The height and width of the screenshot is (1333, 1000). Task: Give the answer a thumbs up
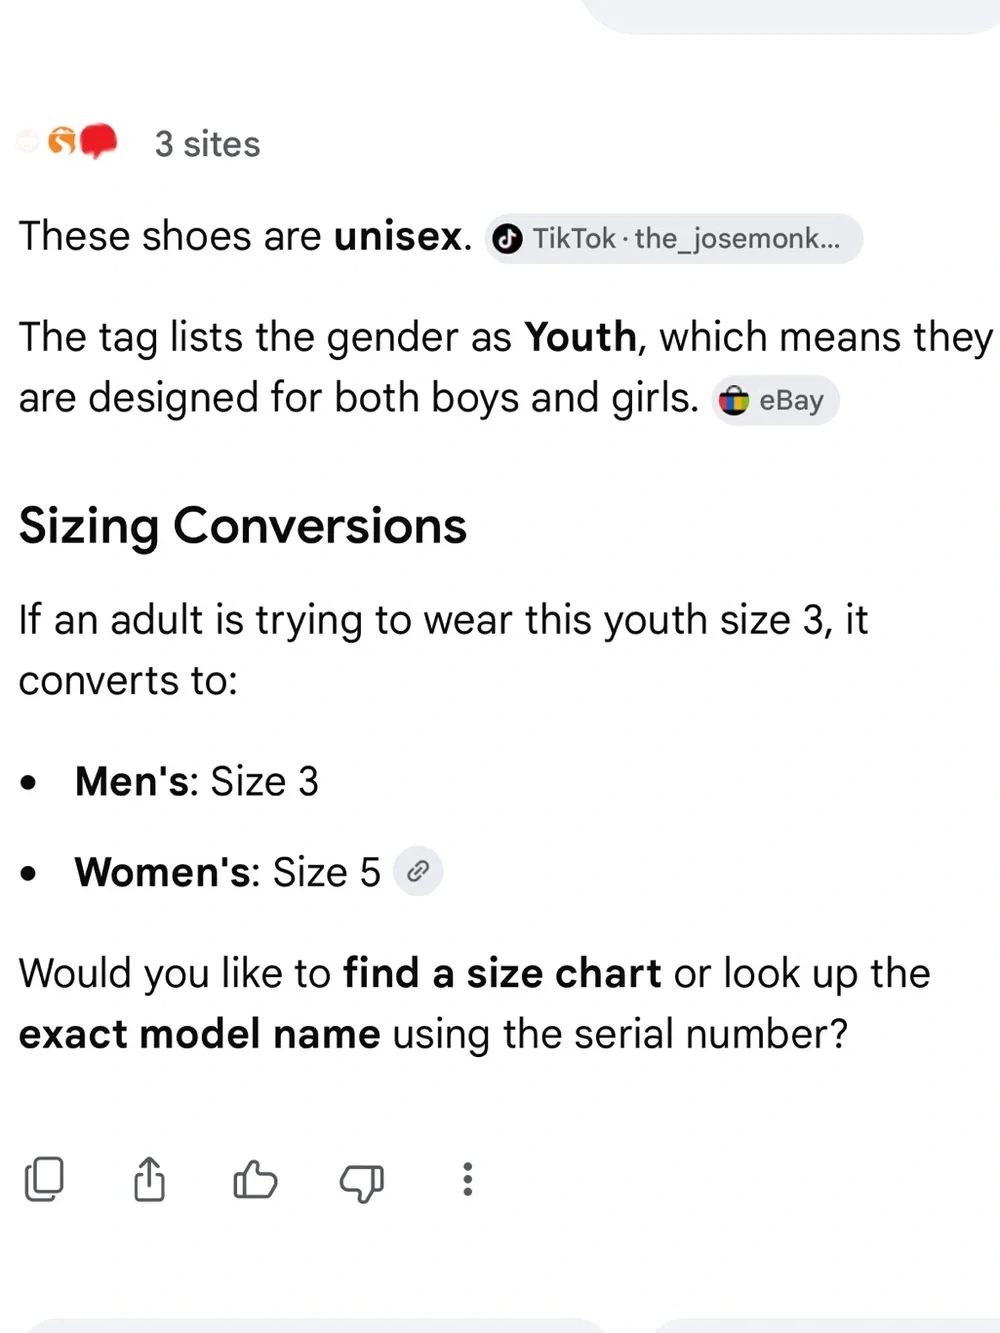tap(255, 1179)
